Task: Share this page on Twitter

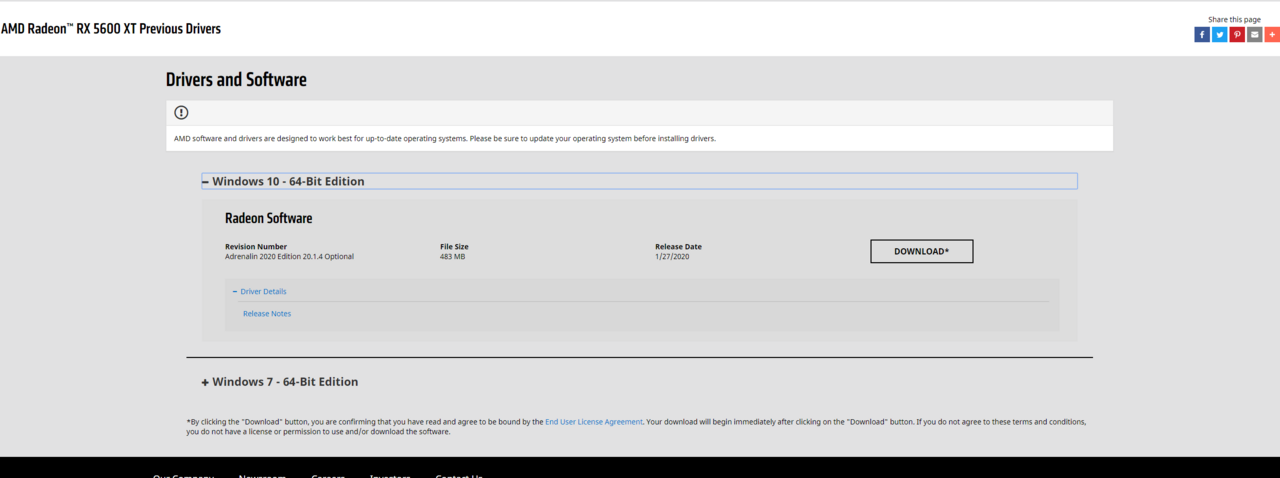Action: coord(1219,35)
